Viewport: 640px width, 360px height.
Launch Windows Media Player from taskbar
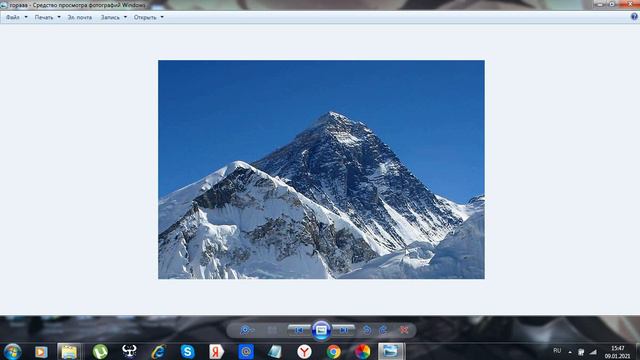pos(41,352)
